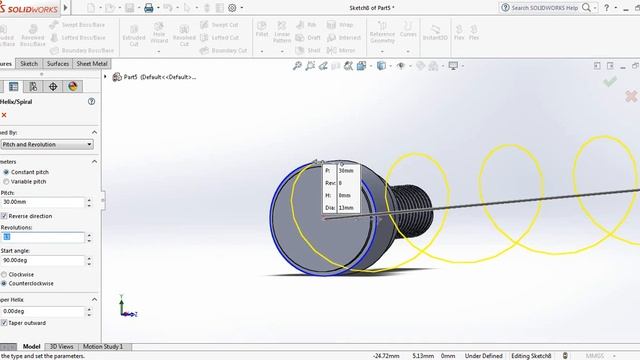640x360 pixels.
Task: Expand the SOLIDWORKS menu flyout arrow
Action: tap(65, 7)
